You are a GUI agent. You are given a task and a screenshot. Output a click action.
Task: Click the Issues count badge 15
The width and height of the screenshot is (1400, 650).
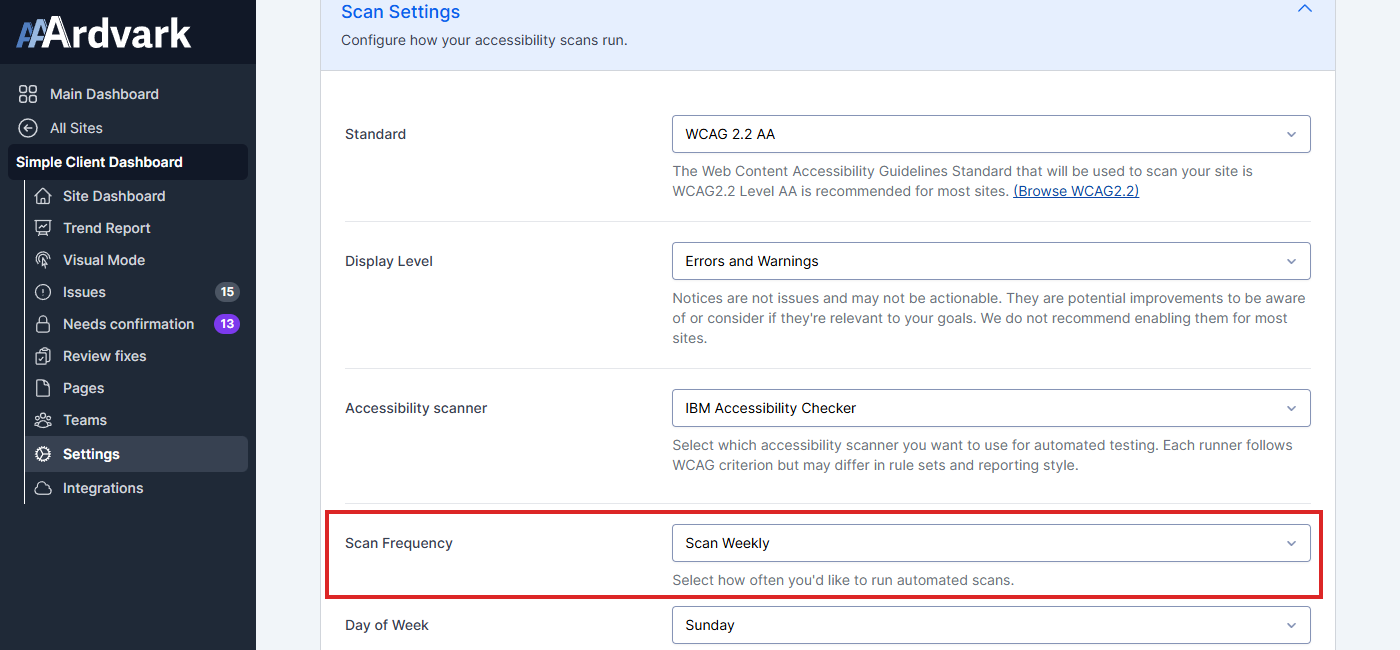click(227, 292)
